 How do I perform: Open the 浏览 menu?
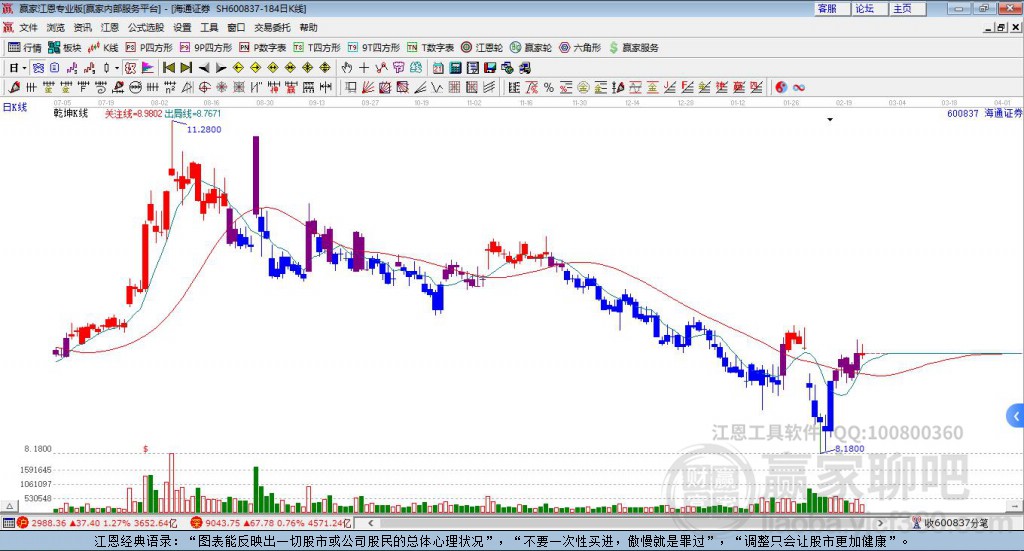[56, 27]
